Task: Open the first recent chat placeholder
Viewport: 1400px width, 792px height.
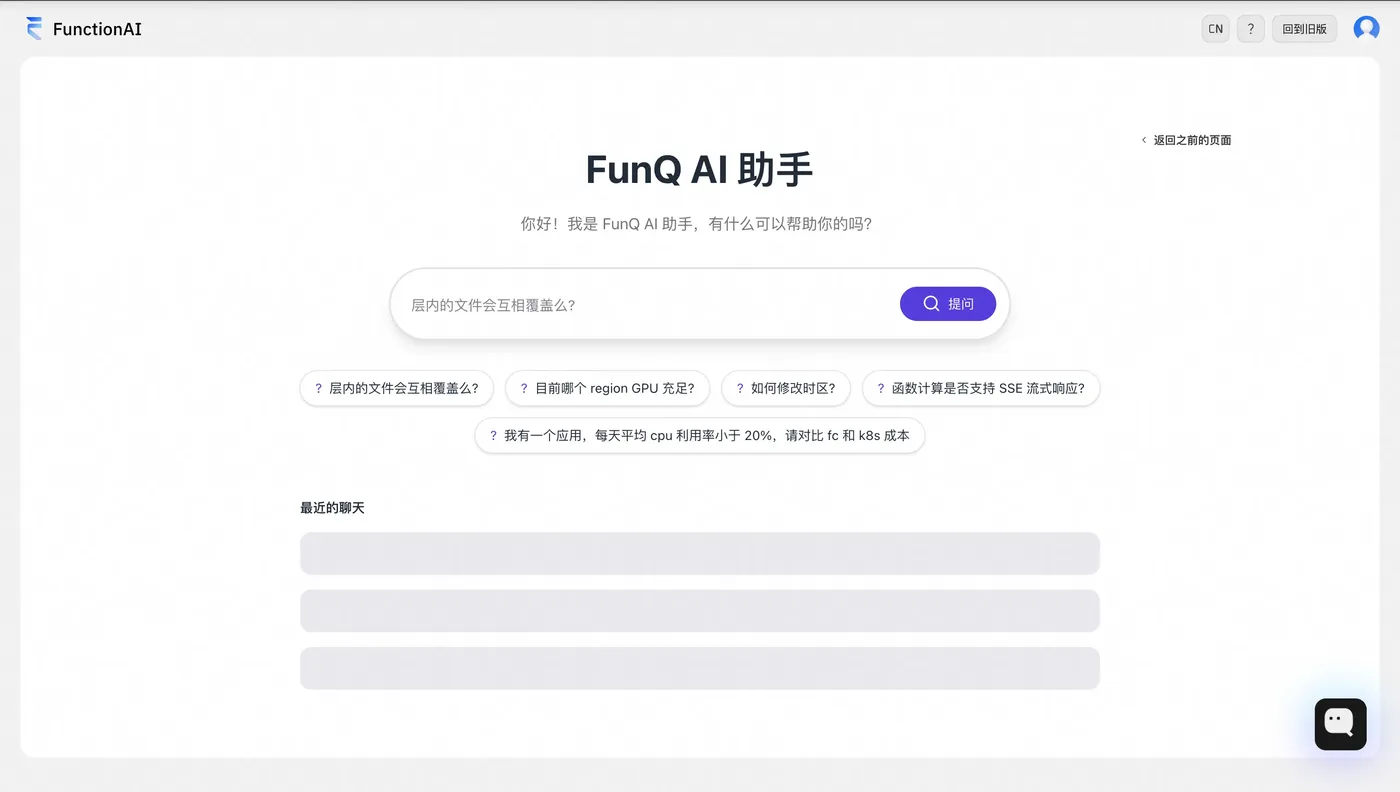Action: [700, 553]
